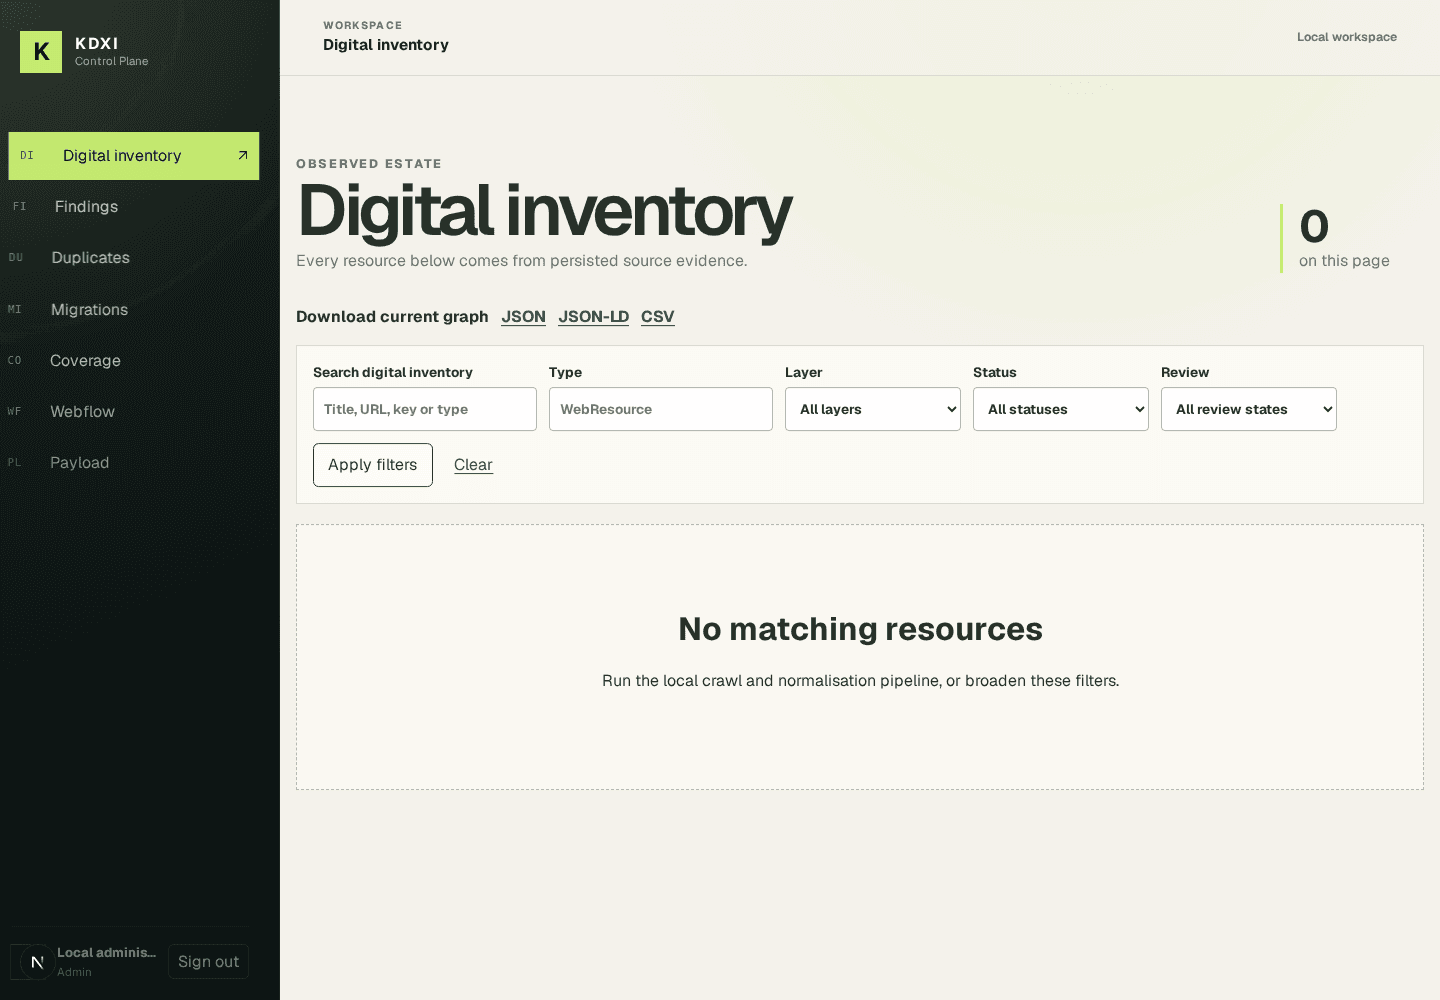Focus the Type input field

click(661, 409)
